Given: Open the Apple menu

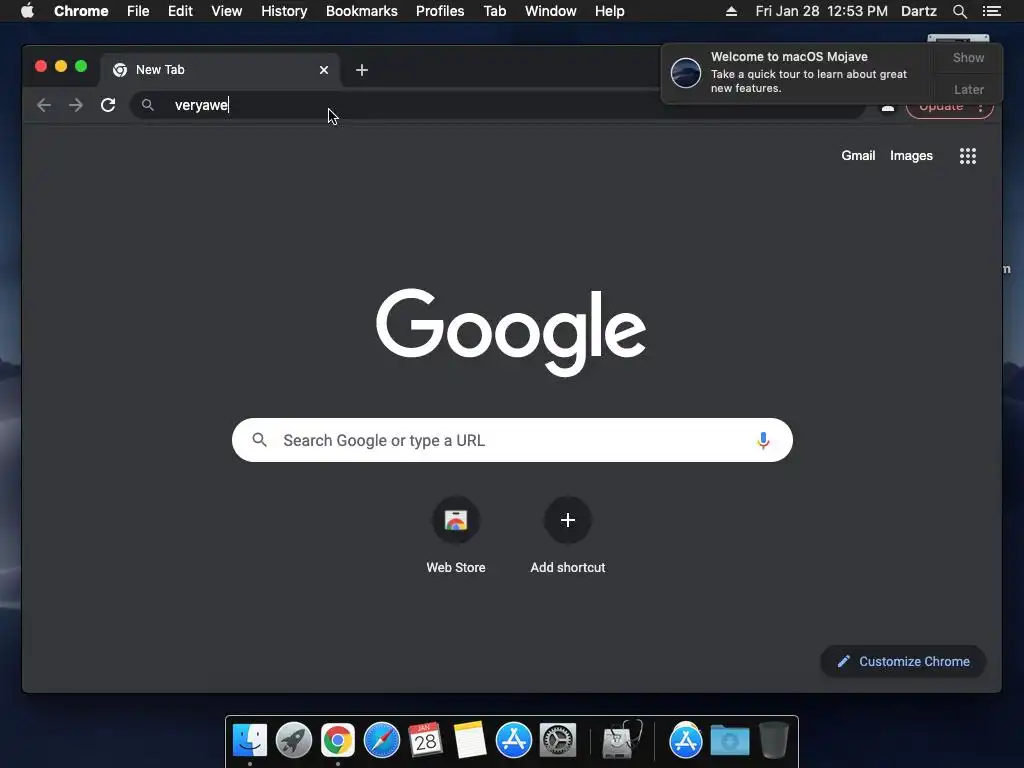Looking at the screenshot, I should point(27,11).
